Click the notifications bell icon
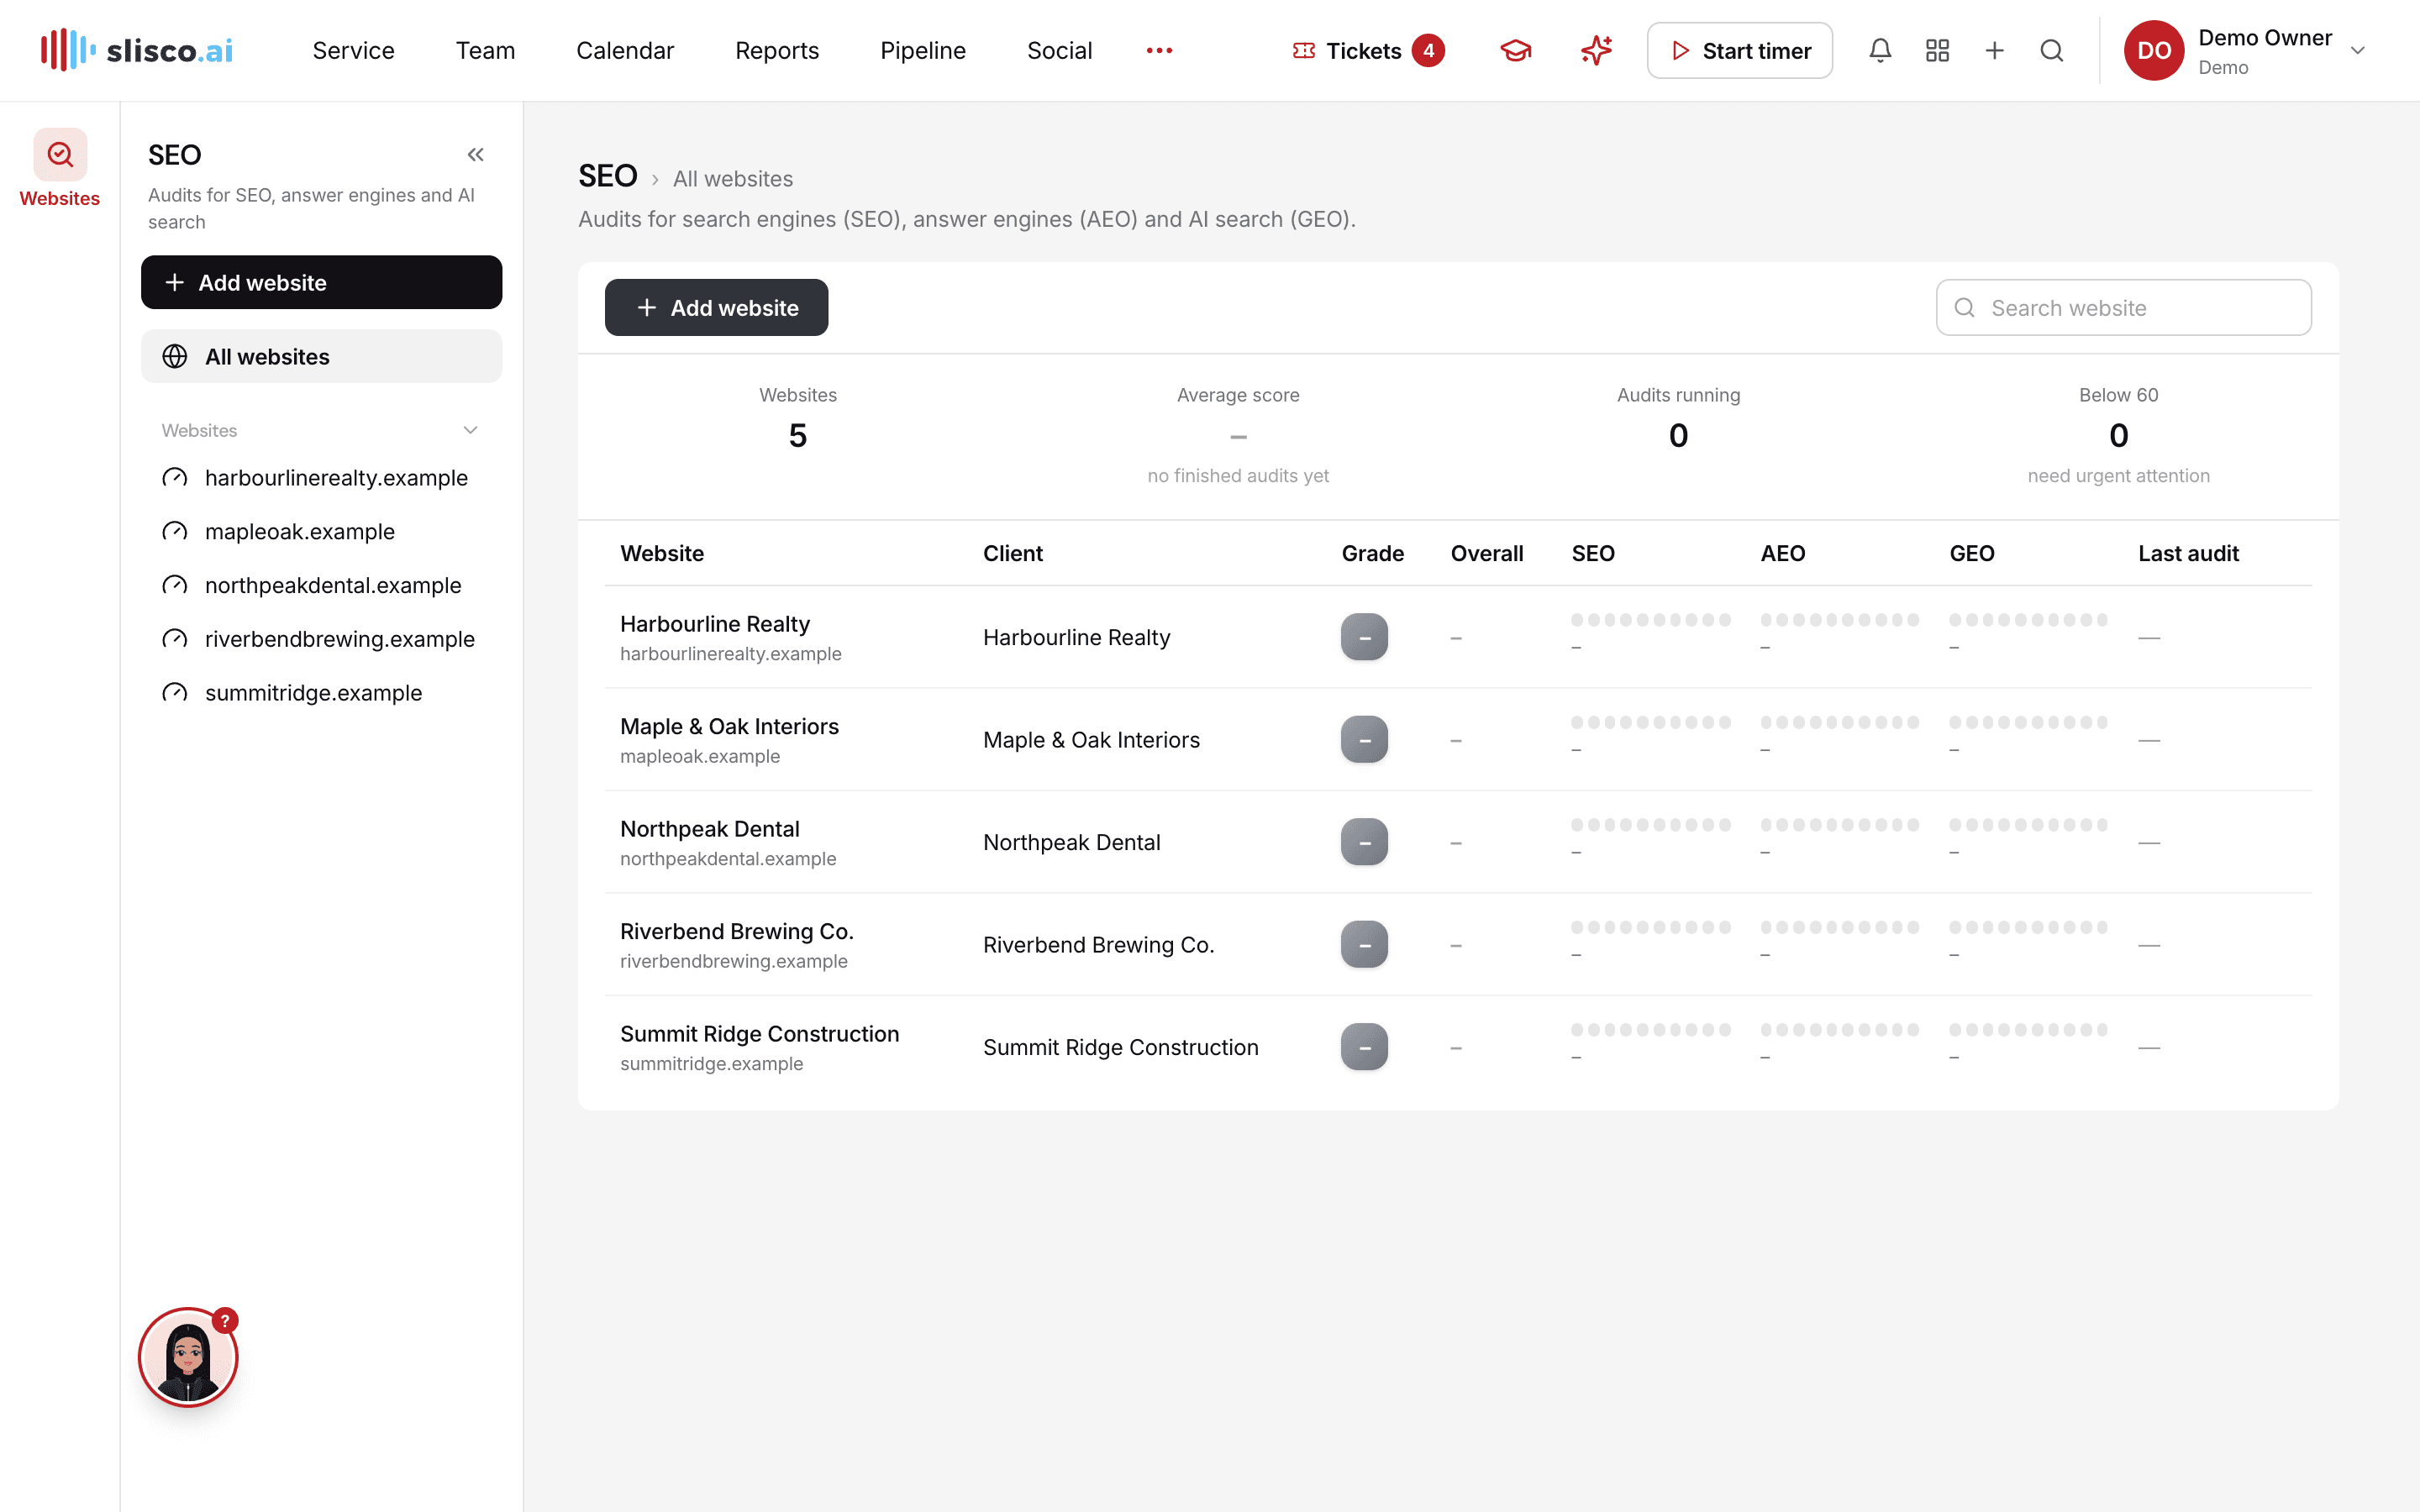The width and height of the screenshot is (2420, 1512). coord(1880,51)
